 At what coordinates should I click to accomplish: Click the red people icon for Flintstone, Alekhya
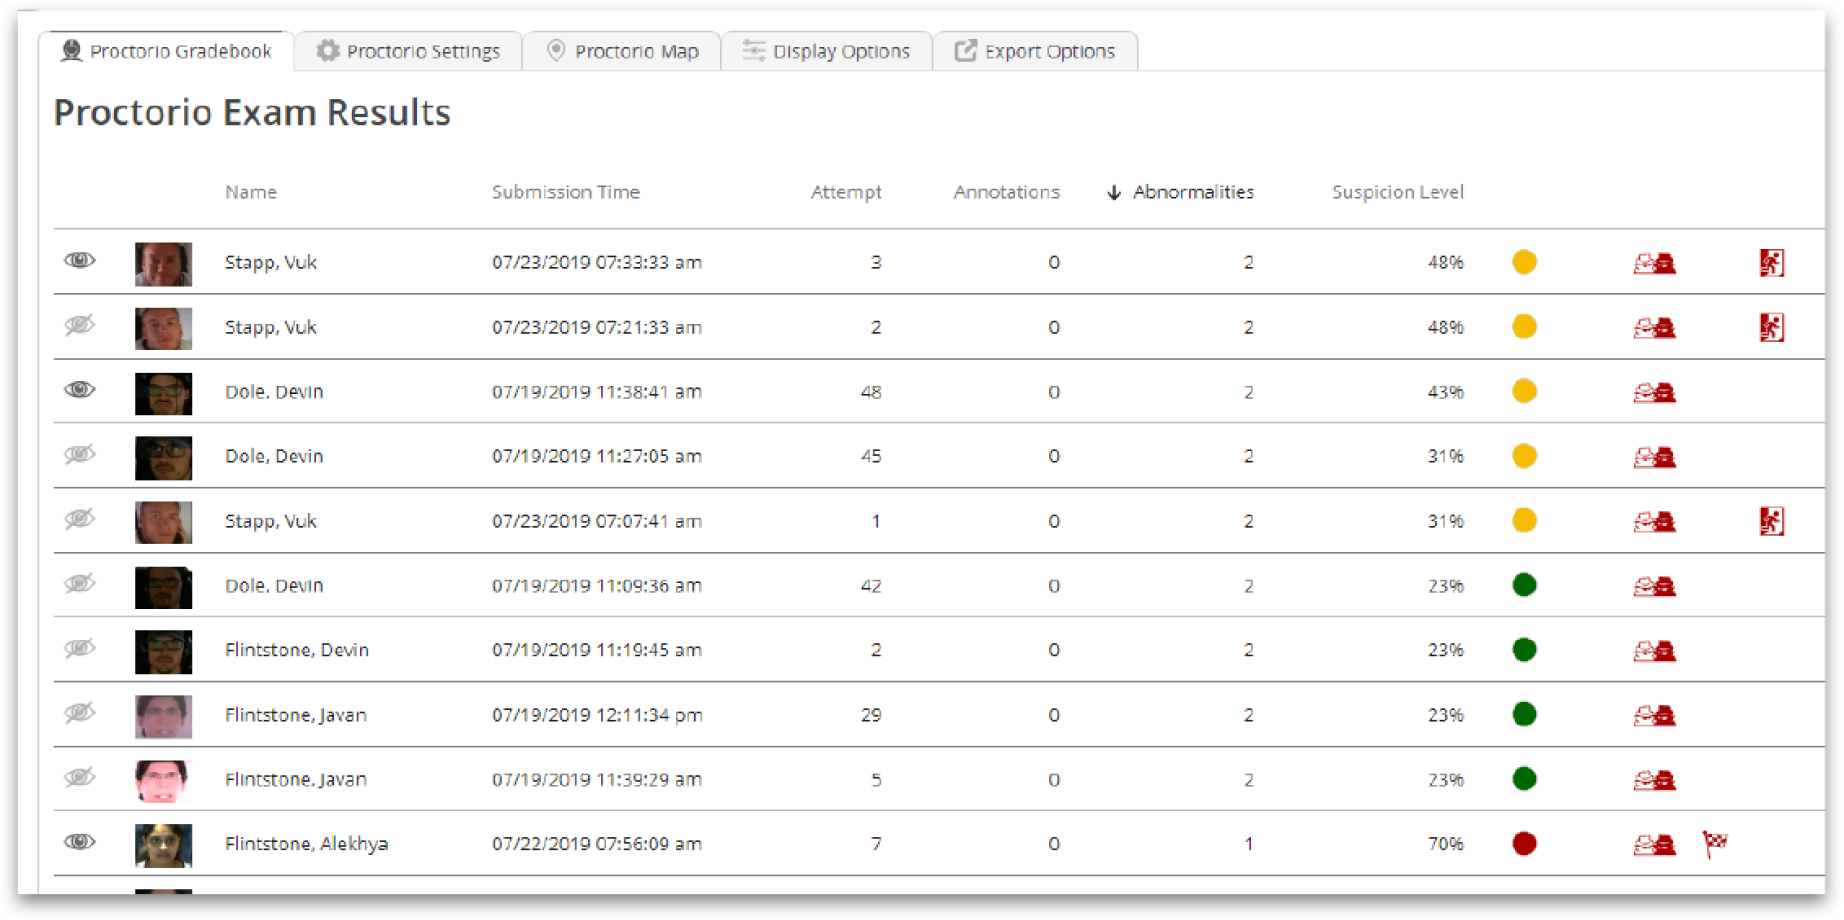click(1655, 845)
